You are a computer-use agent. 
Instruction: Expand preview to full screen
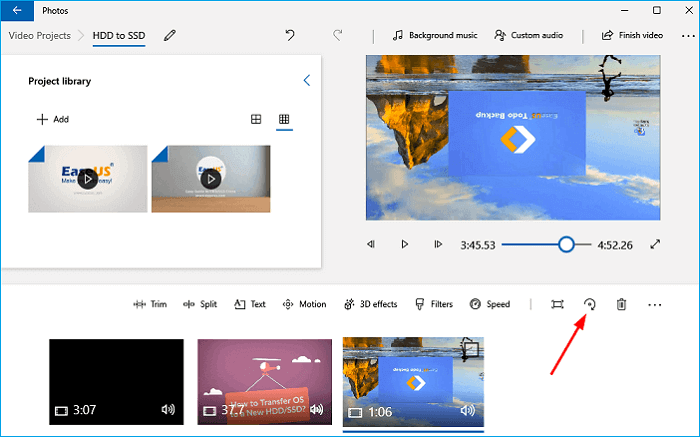click(656, 244)
